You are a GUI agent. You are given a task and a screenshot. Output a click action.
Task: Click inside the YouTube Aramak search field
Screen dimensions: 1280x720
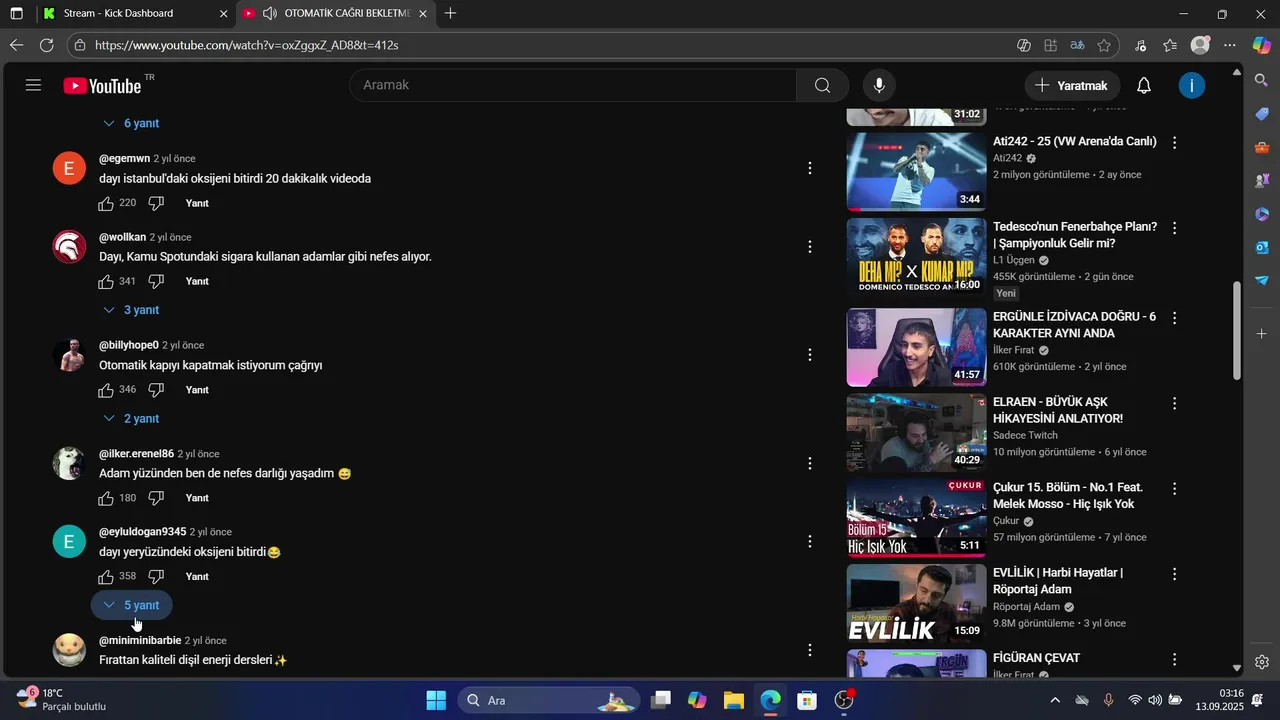573,85
